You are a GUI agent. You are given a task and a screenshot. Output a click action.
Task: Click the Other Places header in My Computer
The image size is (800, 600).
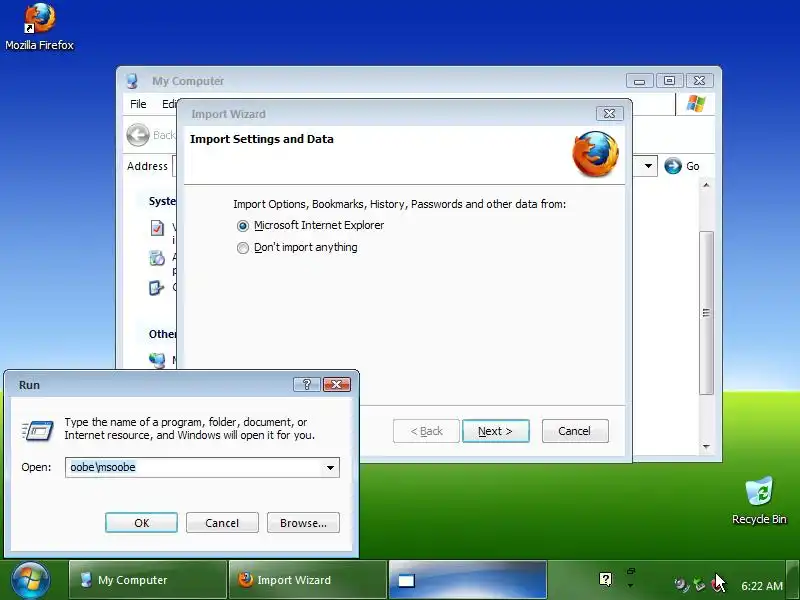[x=162, y=334]
